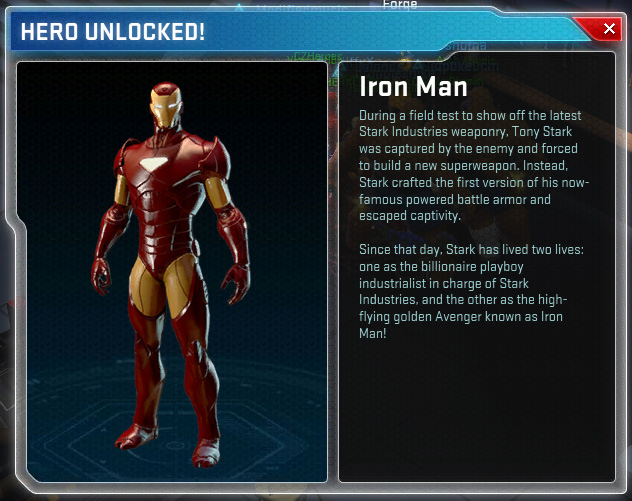Click the gold armband on his right arm

(x=121, y=190)
